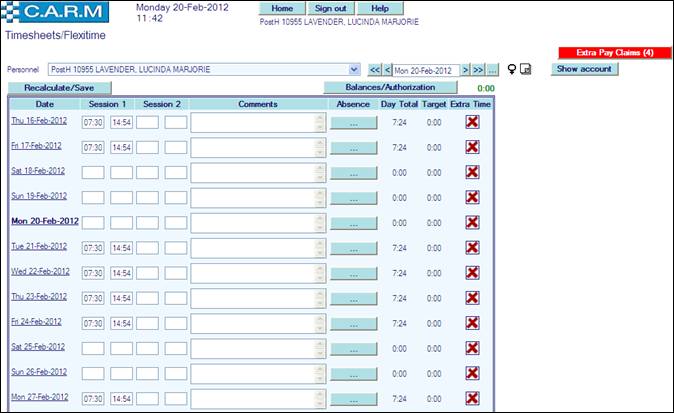
Task: Jump back with the double left arrow
Action: tap(374, 70)
